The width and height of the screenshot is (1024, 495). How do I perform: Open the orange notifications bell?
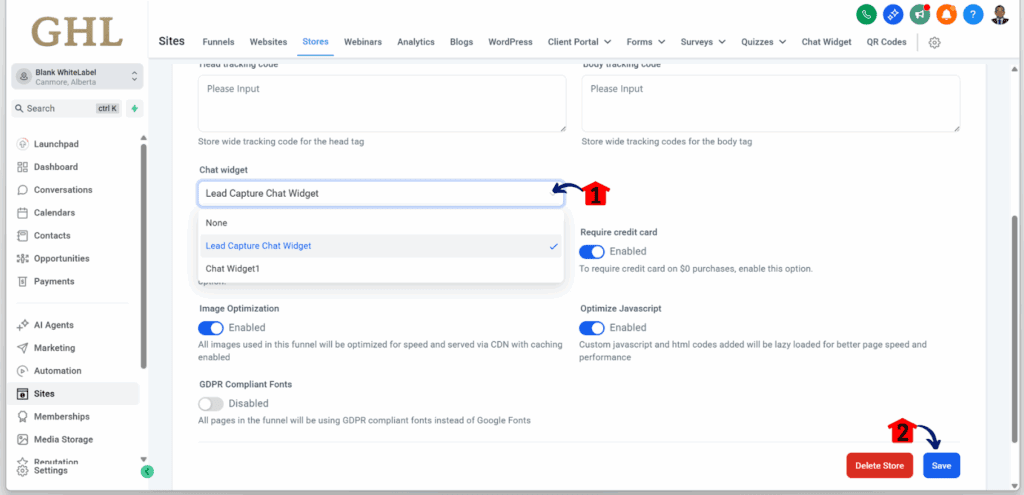click(x=946, y=14)
